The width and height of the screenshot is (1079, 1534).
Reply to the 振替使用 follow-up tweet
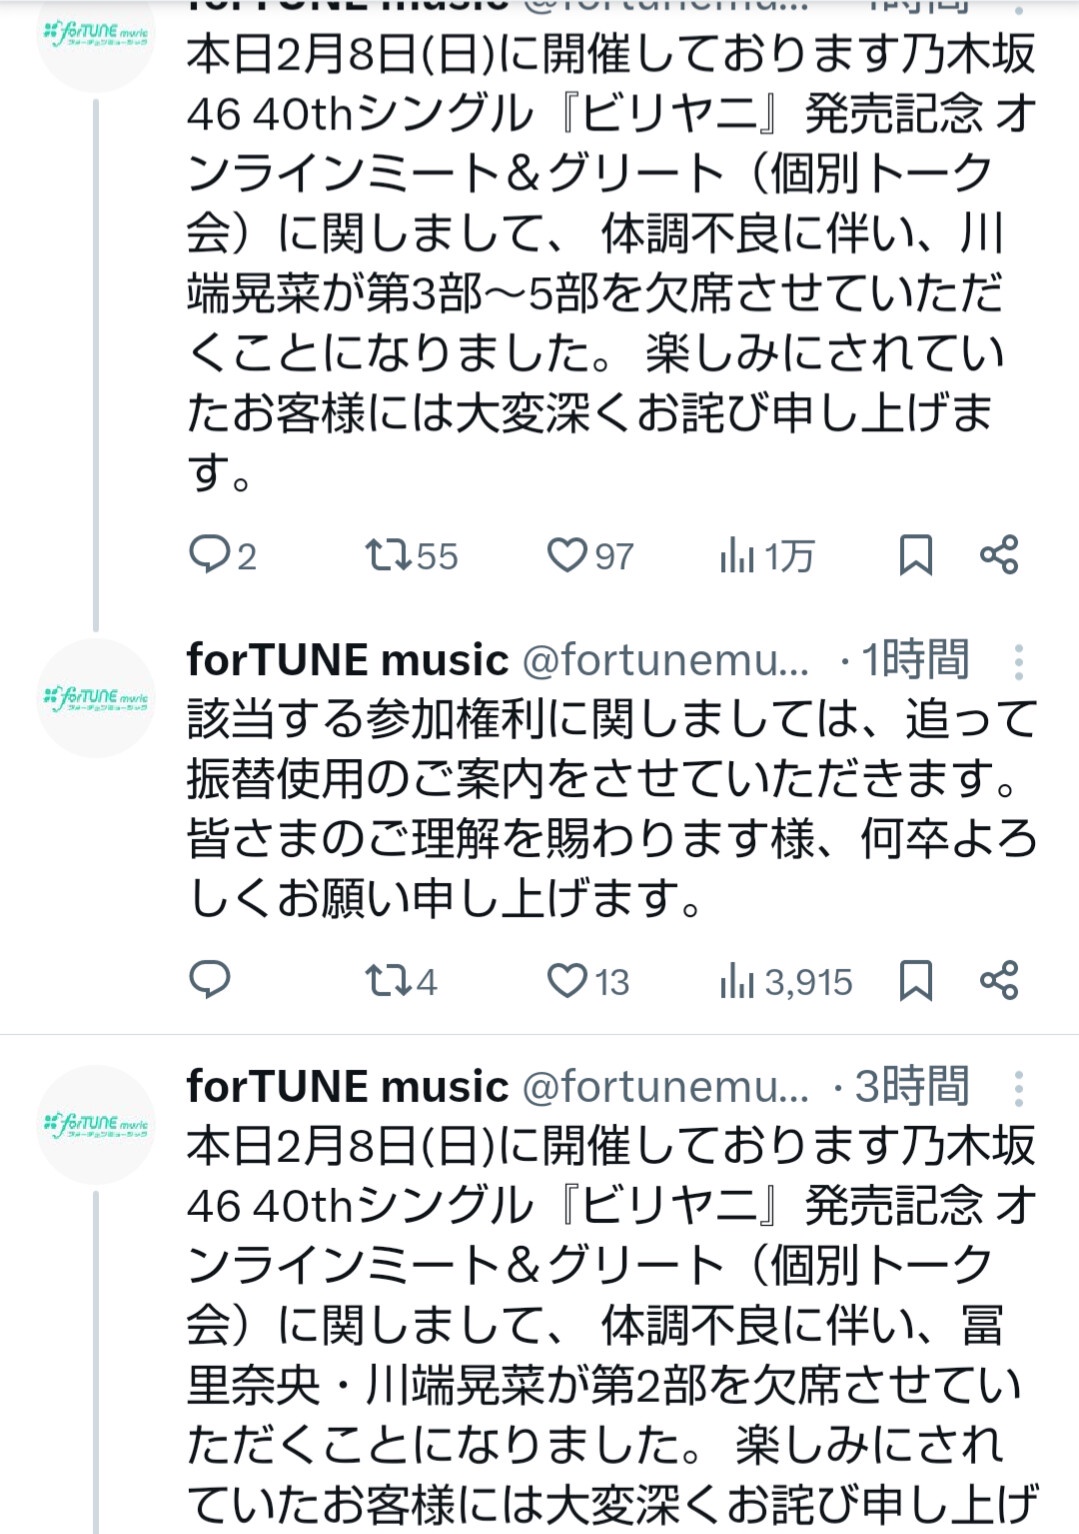[210, 980]
